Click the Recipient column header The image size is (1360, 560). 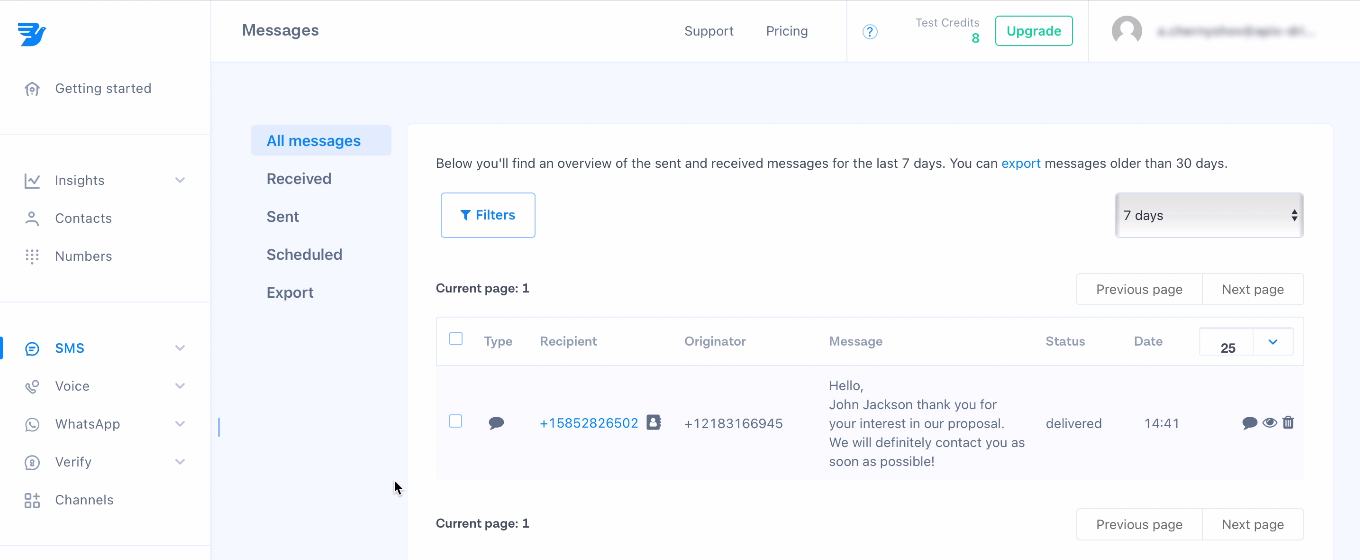[569, 341]
